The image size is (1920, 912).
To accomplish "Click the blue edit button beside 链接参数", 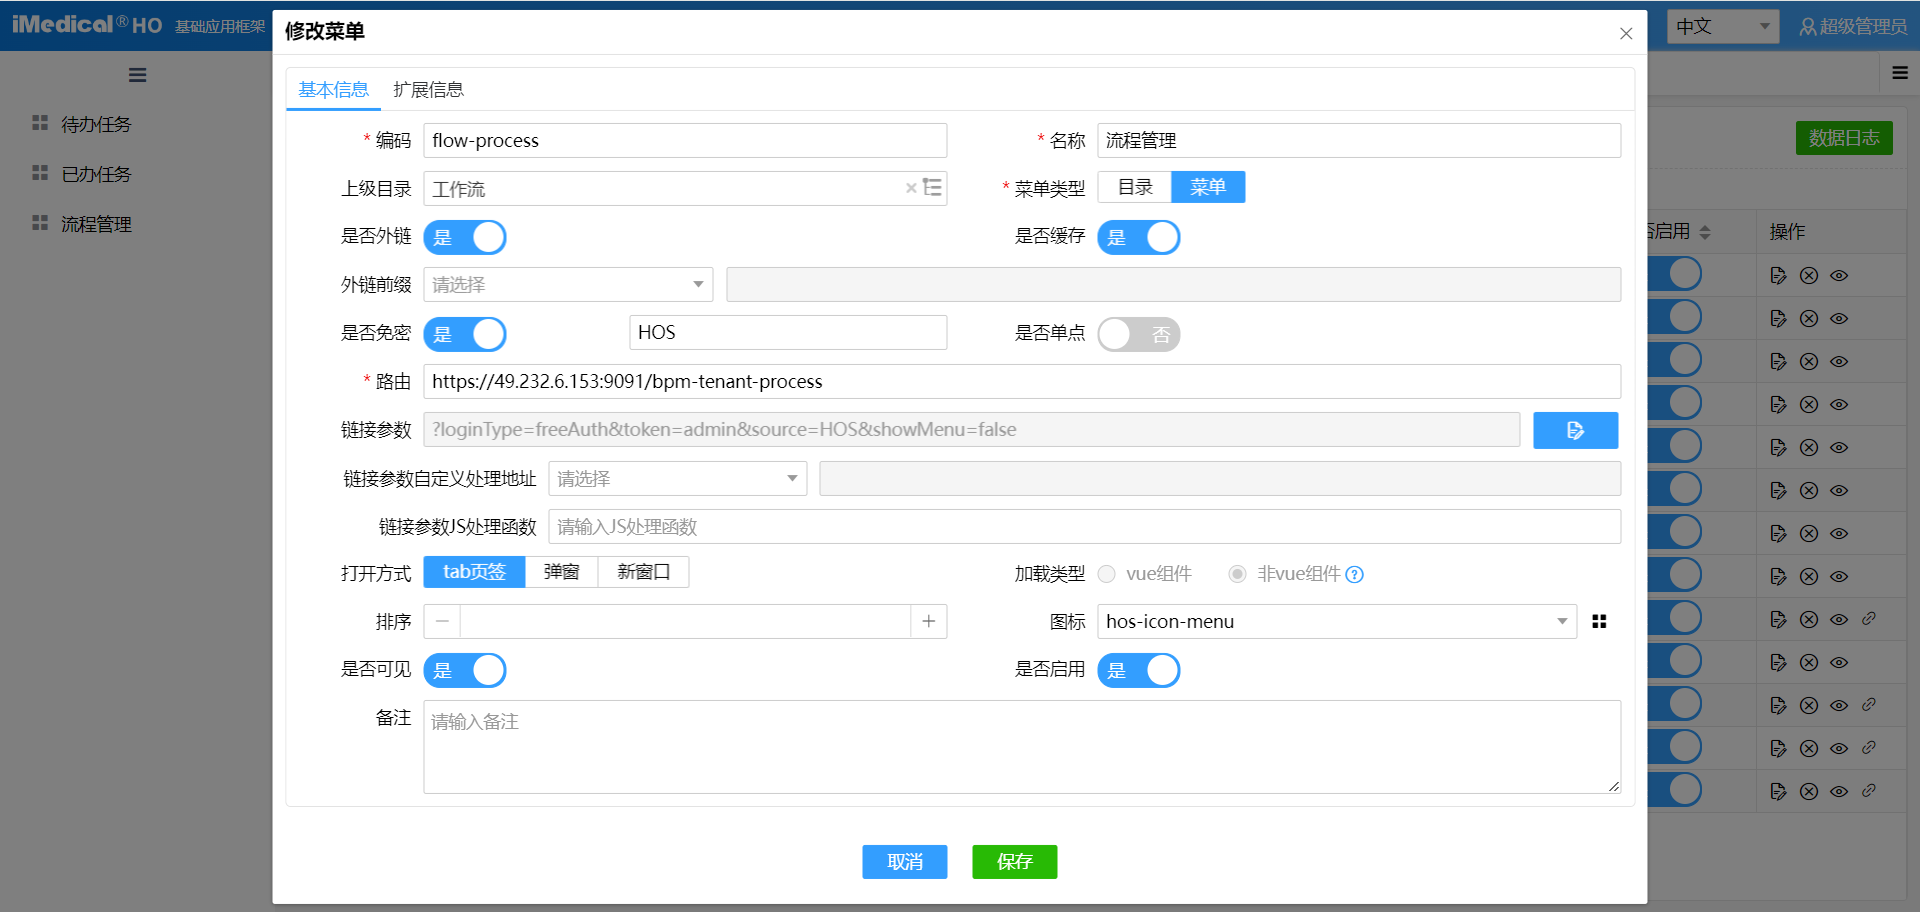I will click(1575, 430).
